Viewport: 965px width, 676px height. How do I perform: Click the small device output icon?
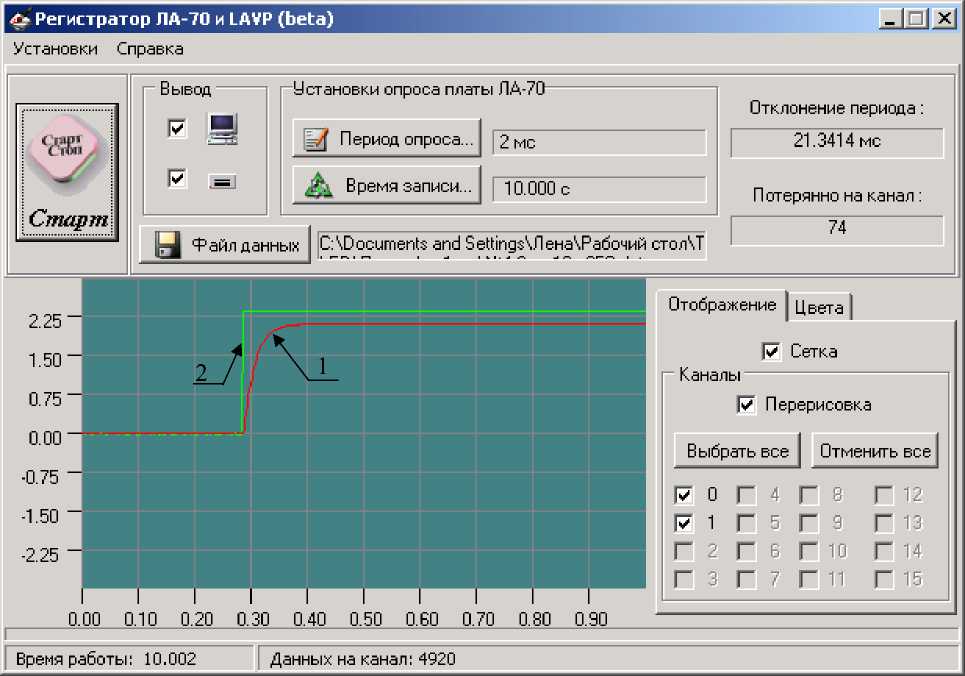pyautogui.click(x=222, y=182)
